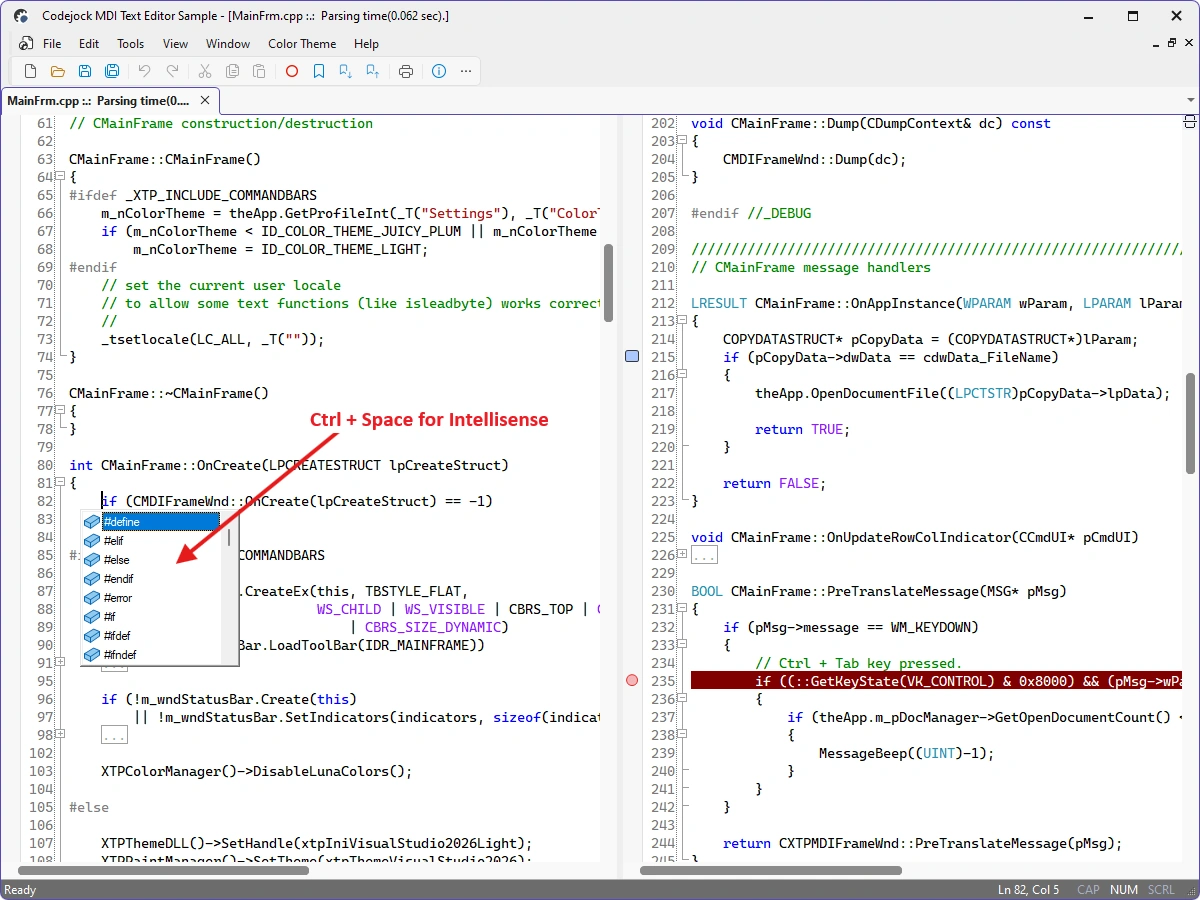This screenshot has width=1200, height=900.
Task: Click the Paste clipboard icon
Action: [x=259, y=71]
